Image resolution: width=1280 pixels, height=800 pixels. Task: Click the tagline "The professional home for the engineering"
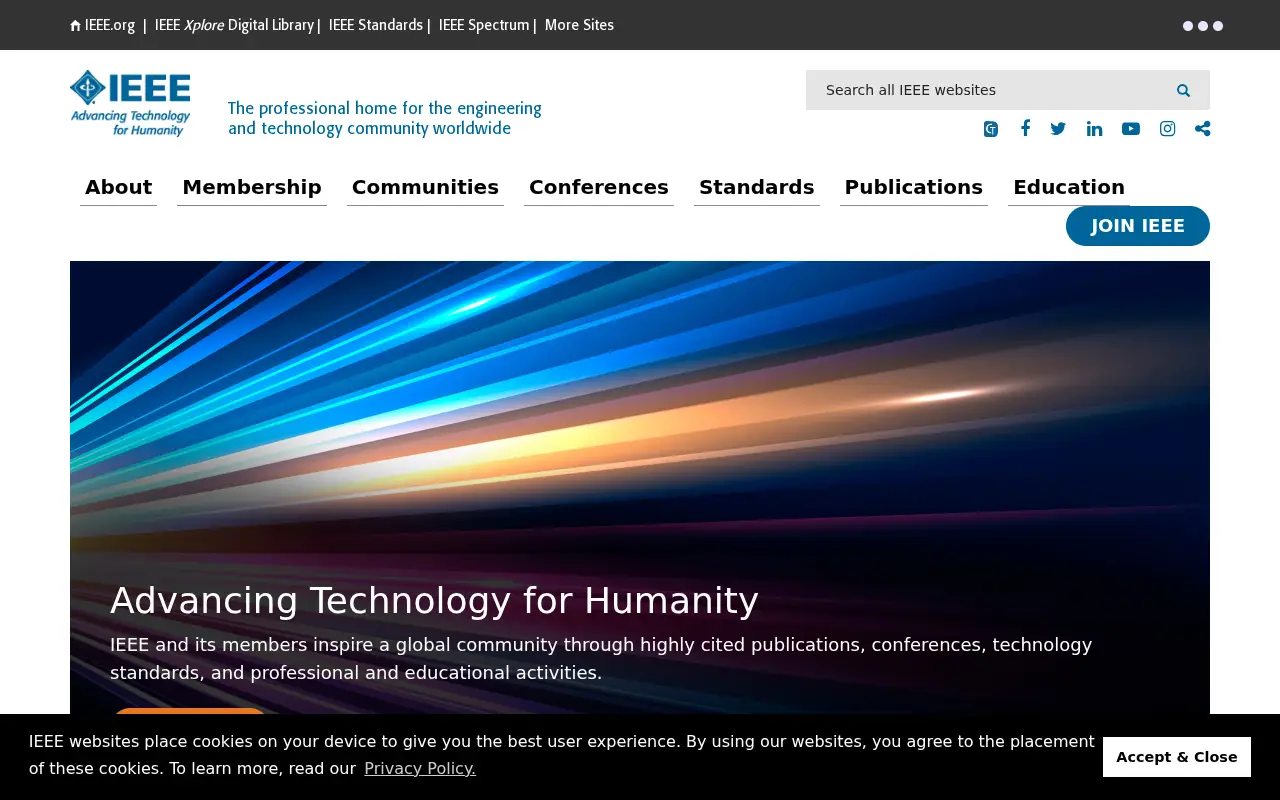[385, 108]
